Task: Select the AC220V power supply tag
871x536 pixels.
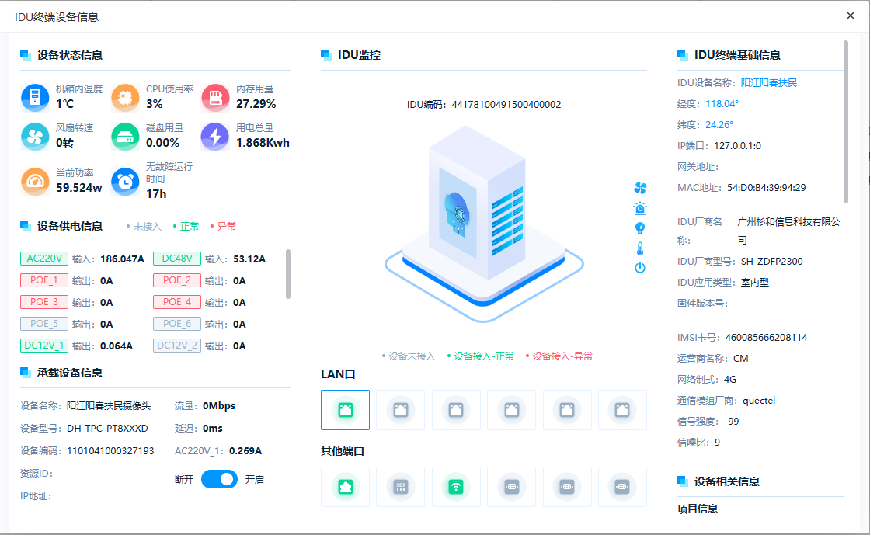Action: pyautogui.click(x=43, y=258)
